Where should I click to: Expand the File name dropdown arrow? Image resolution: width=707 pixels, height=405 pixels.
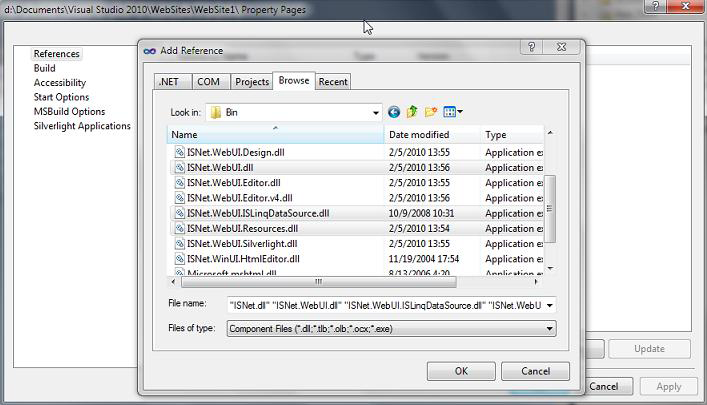click(x=550, y=306)
